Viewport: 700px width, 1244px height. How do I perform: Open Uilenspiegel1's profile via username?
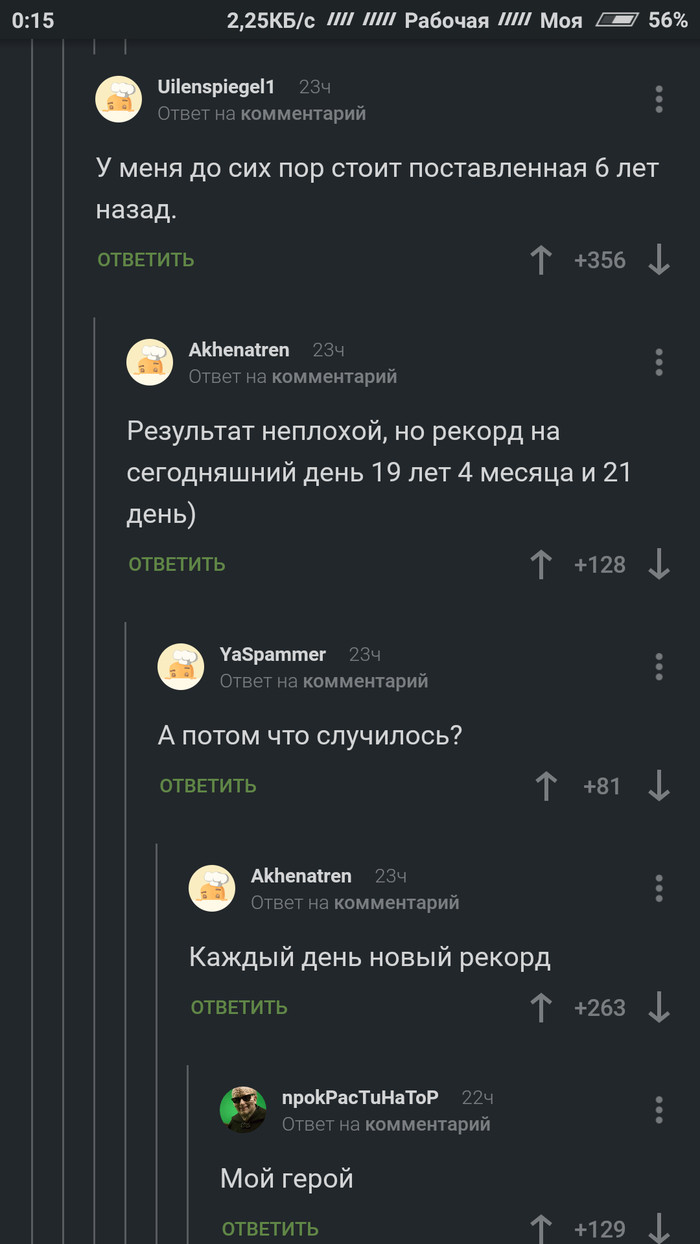216,87
